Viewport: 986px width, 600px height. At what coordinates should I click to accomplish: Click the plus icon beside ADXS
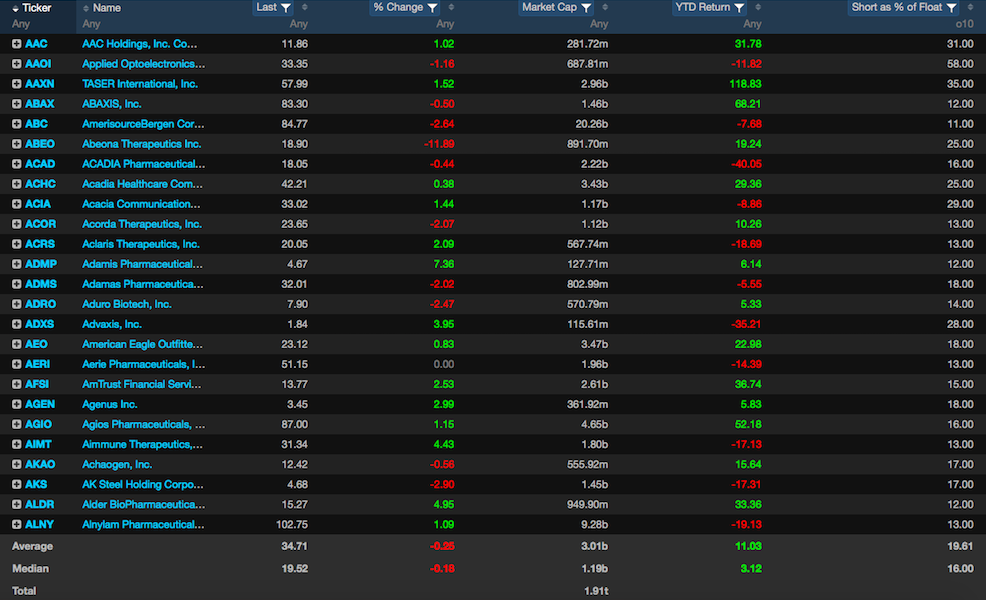(16, 325)
